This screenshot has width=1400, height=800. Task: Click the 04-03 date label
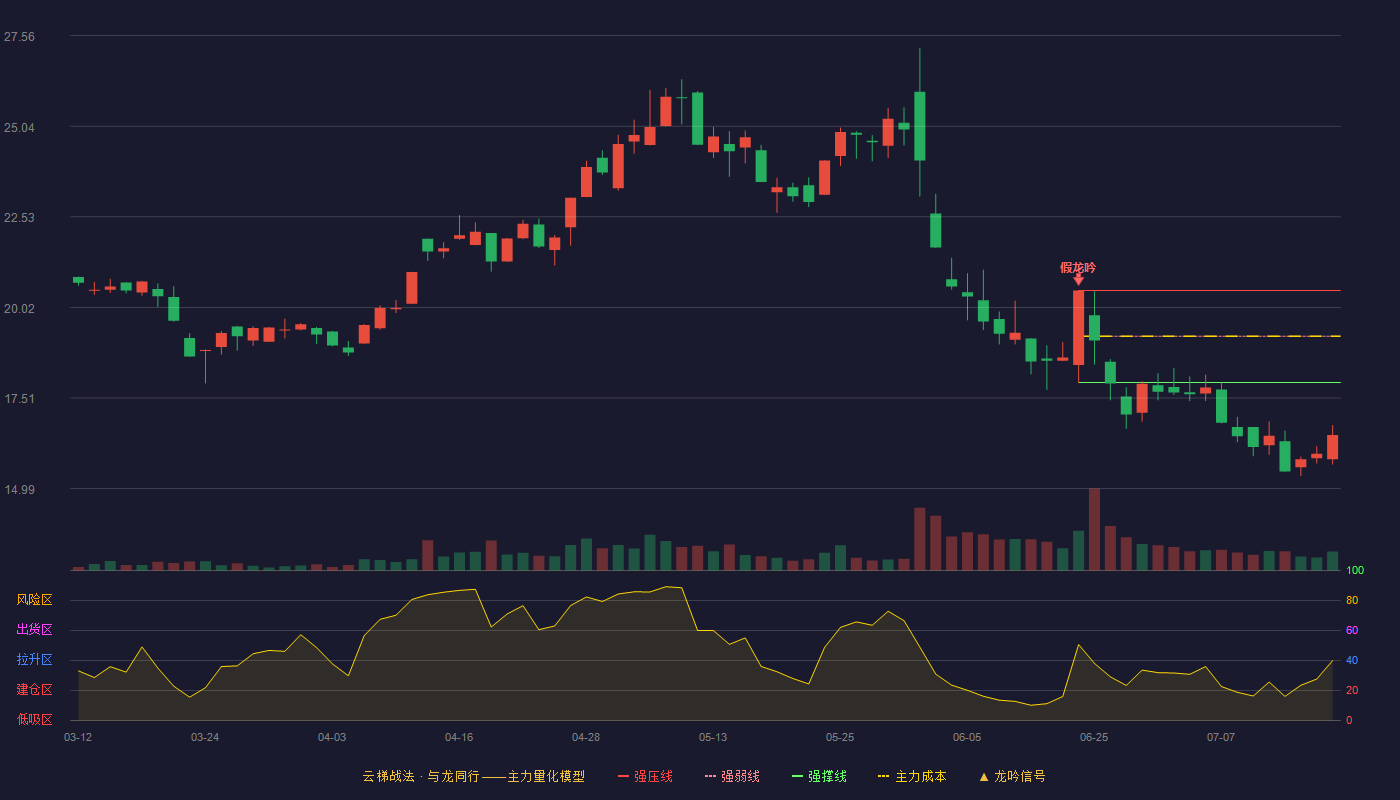(332, 737)
